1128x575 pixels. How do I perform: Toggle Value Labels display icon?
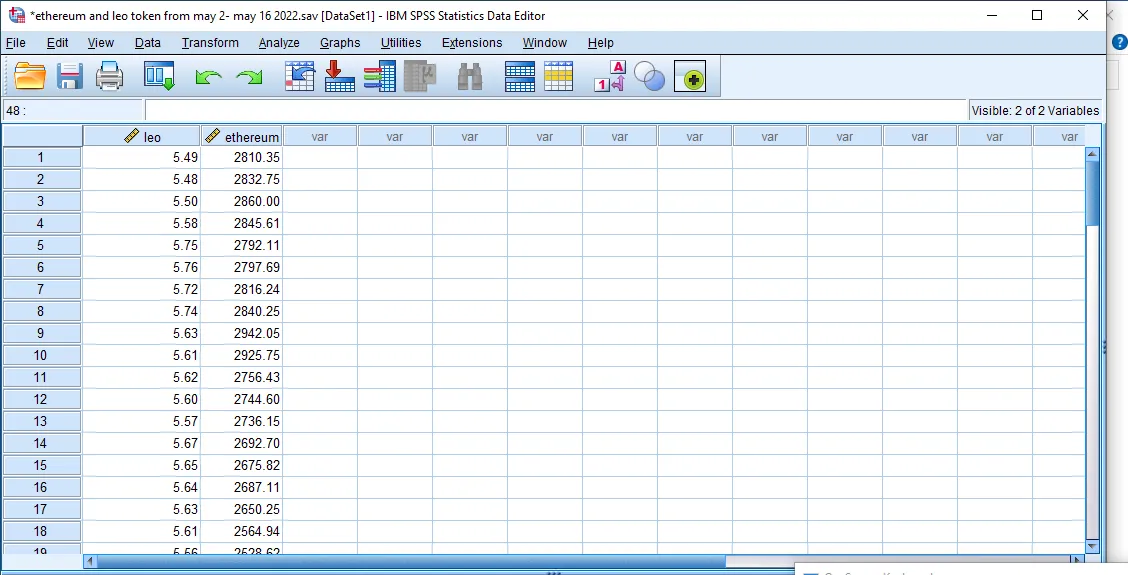pyautogui.click(x=610, y=76)
